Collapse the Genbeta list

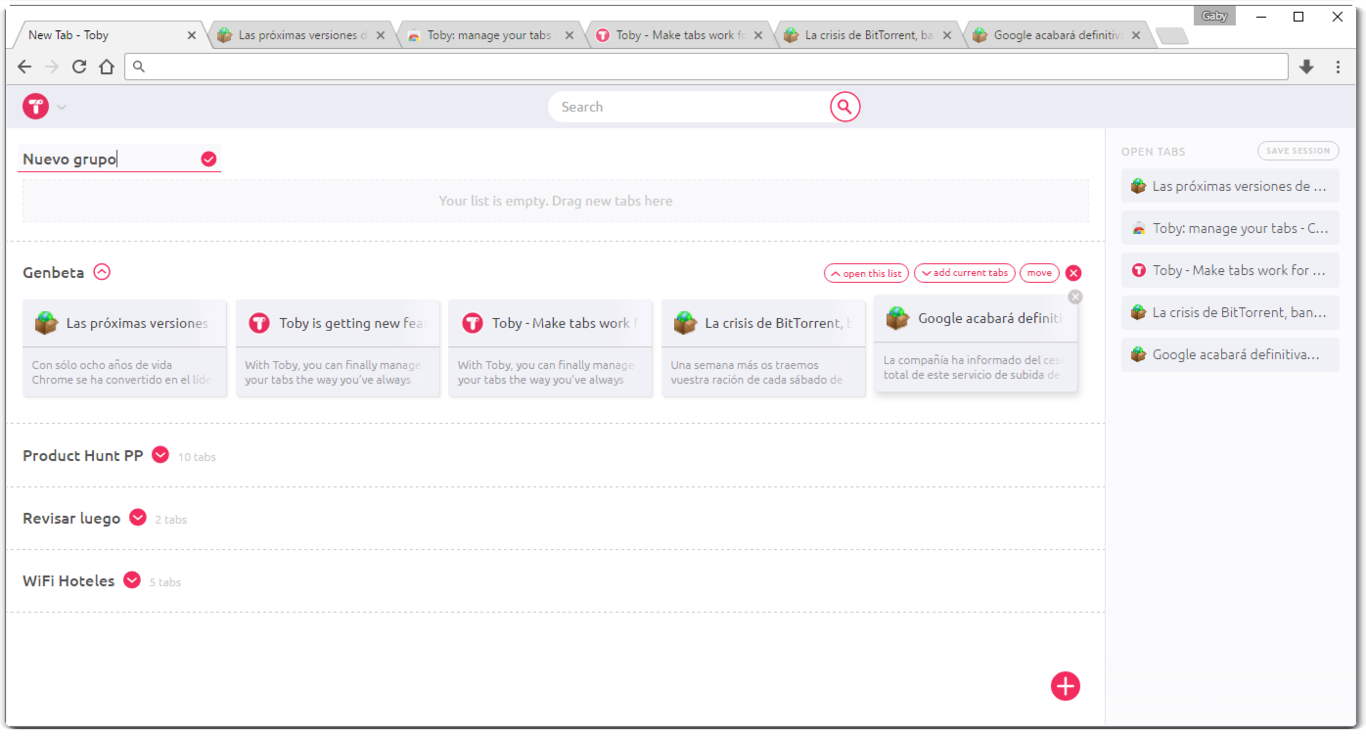102,272
